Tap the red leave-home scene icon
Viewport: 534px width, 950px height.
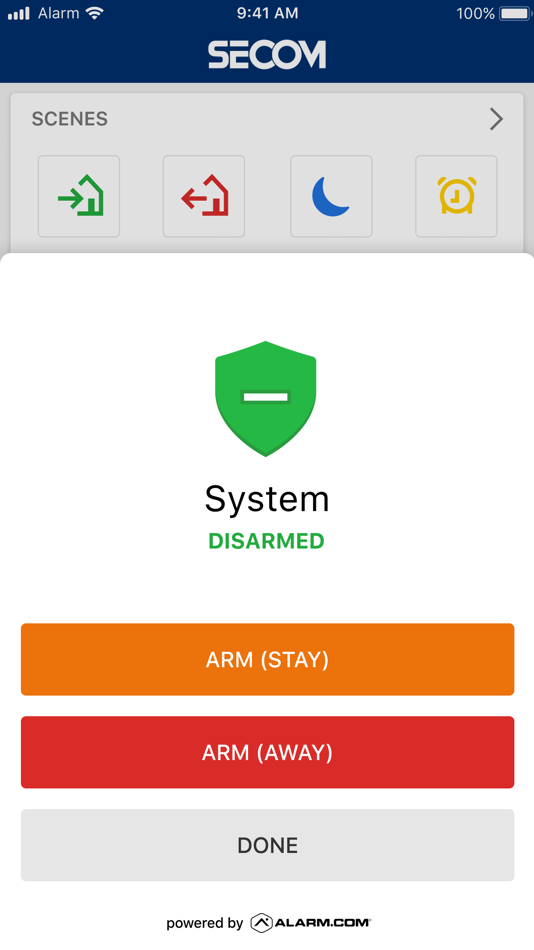204,196
